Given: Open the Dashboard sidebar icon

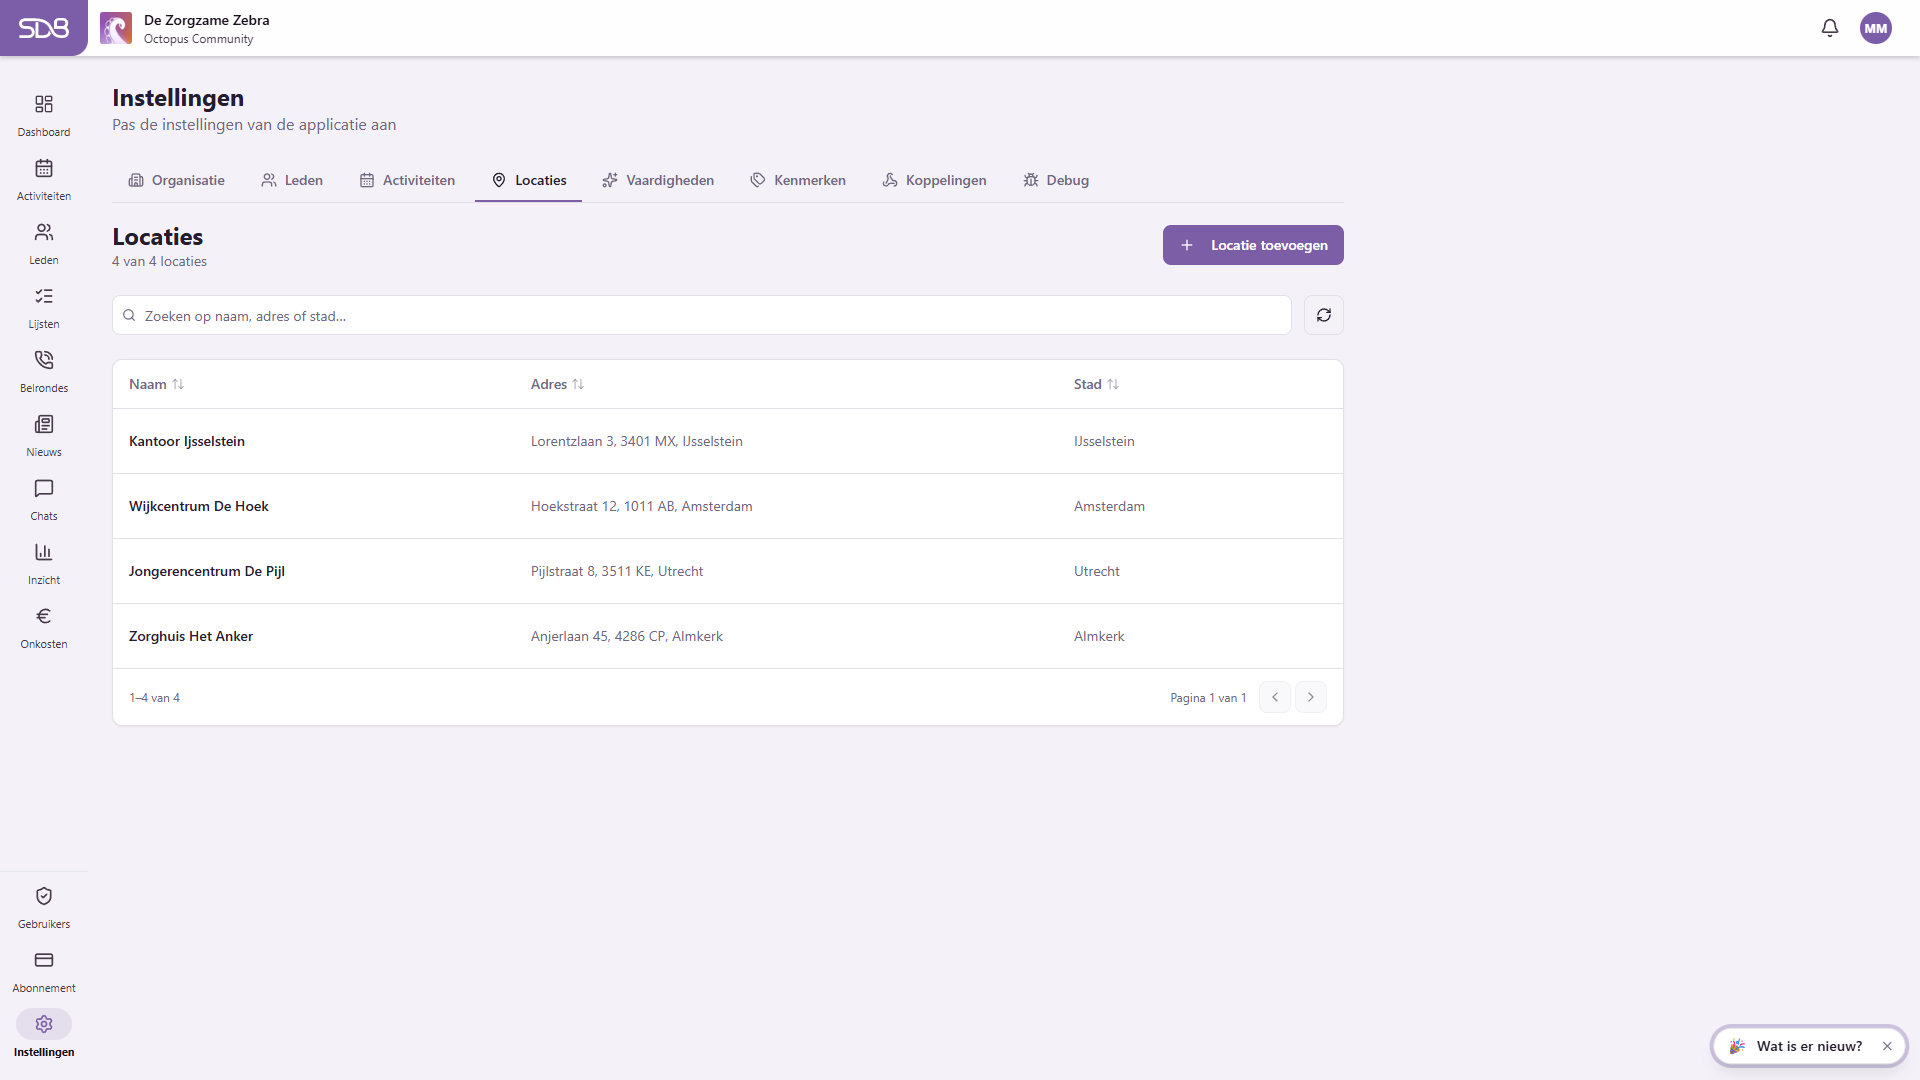Looking at the screenshot, I should click(44, 104).
